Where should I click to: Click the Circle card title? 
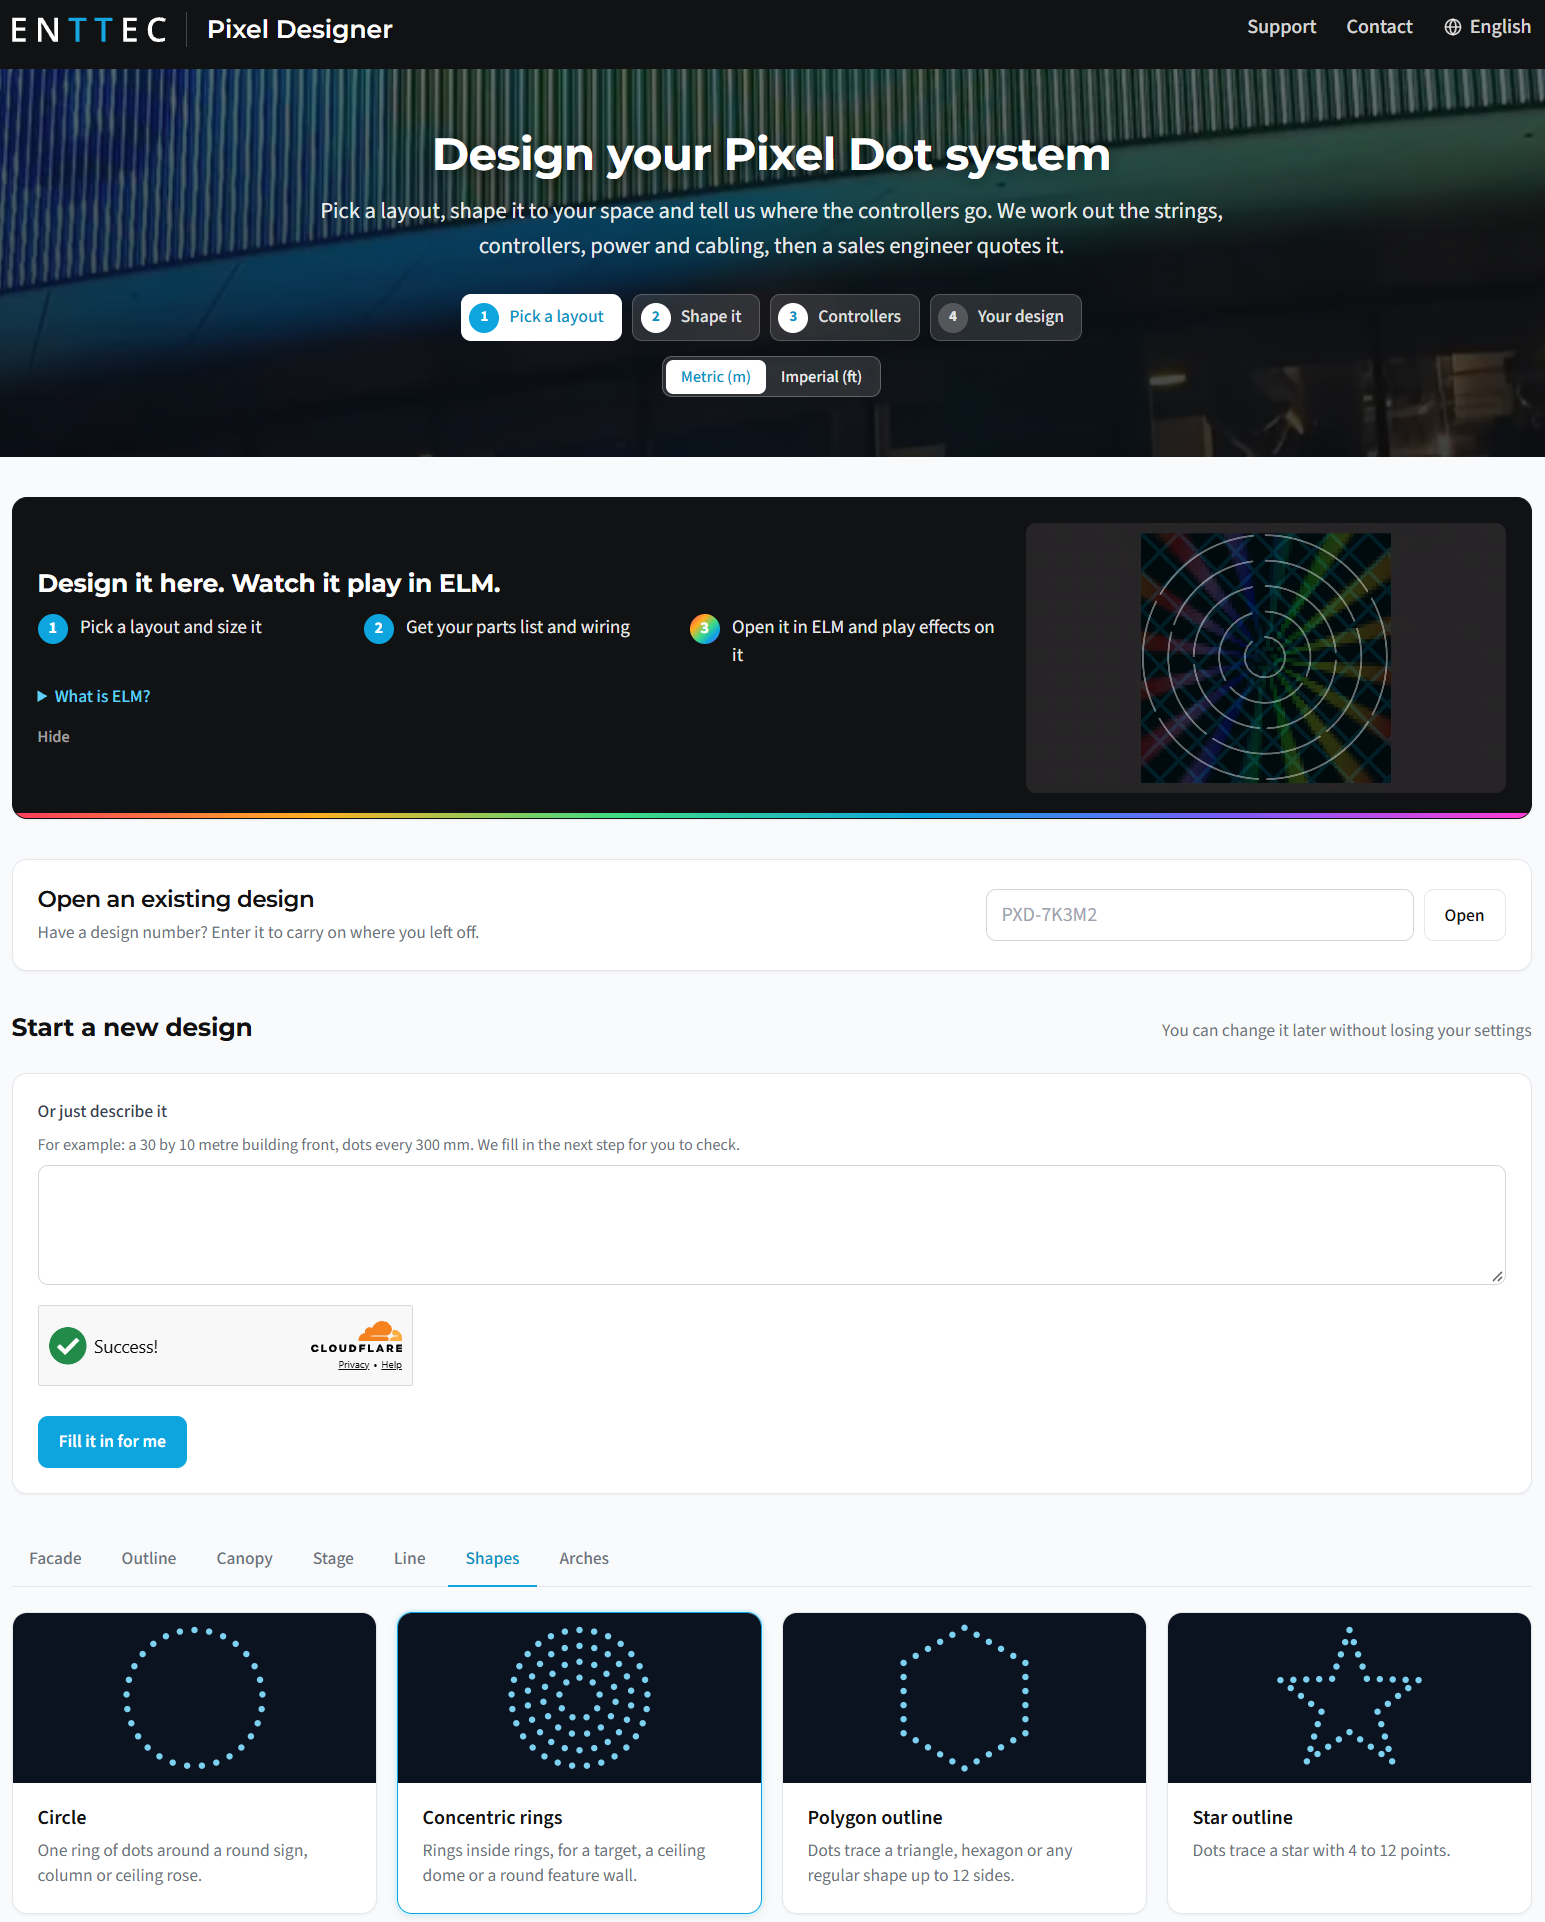(62, 1817)
